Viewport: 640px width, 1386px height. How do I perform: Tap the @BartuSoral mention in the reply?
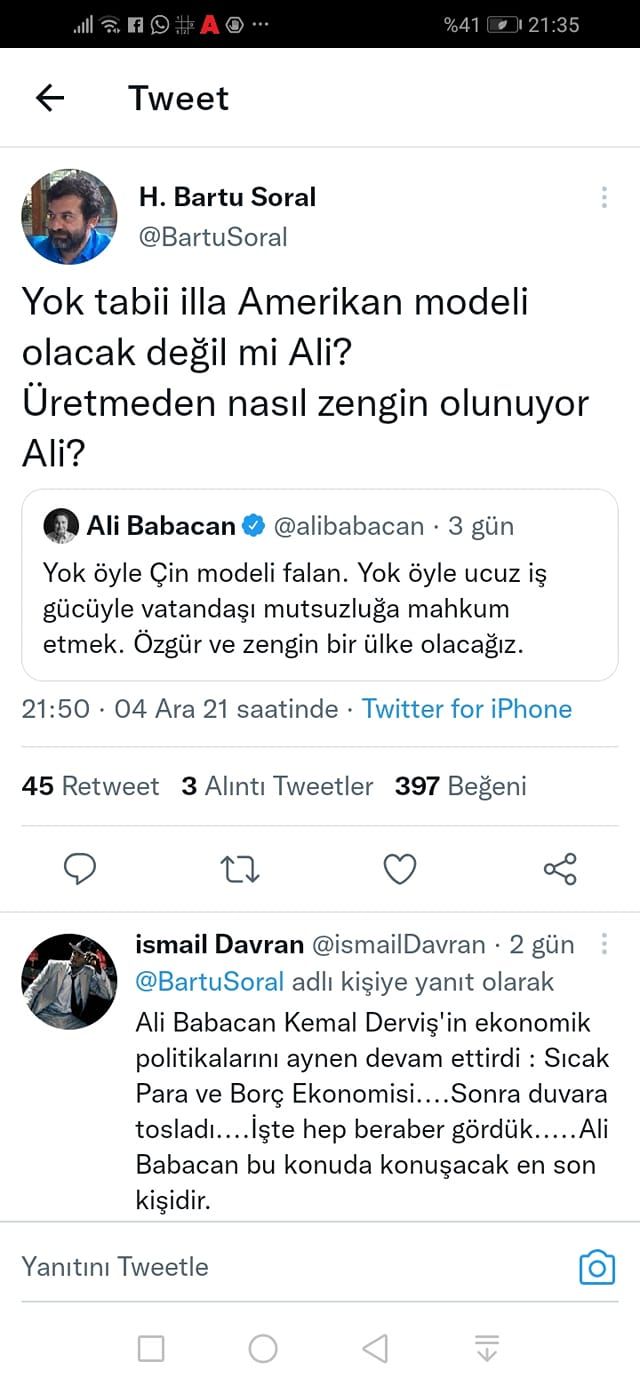(210, 982)
